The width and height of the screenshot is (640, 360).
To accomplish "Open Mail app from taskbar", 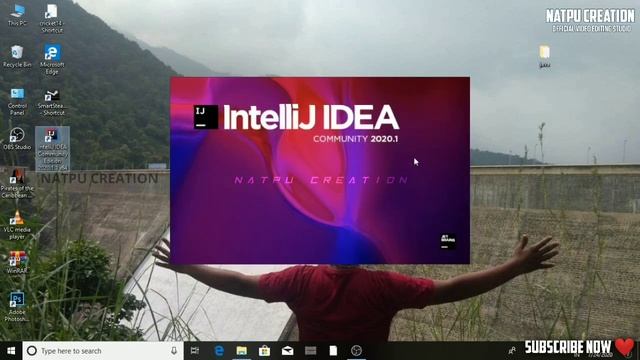I will point(287,351).
